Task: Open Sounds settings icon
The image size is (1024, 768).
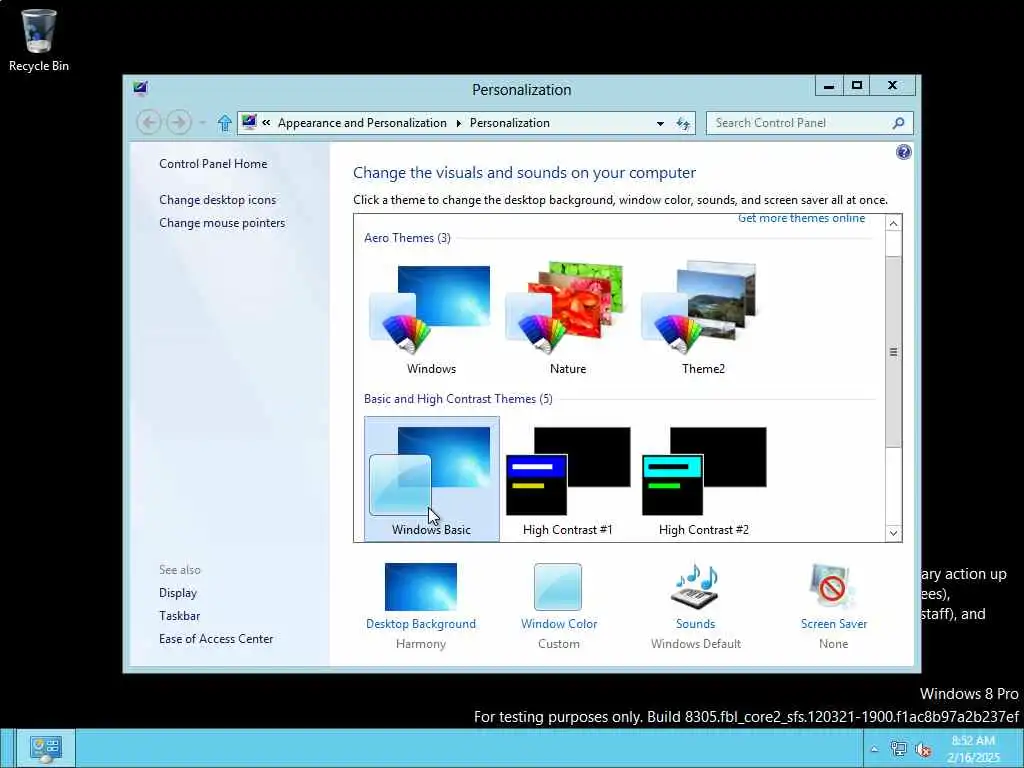Action: tap(695, 585)
